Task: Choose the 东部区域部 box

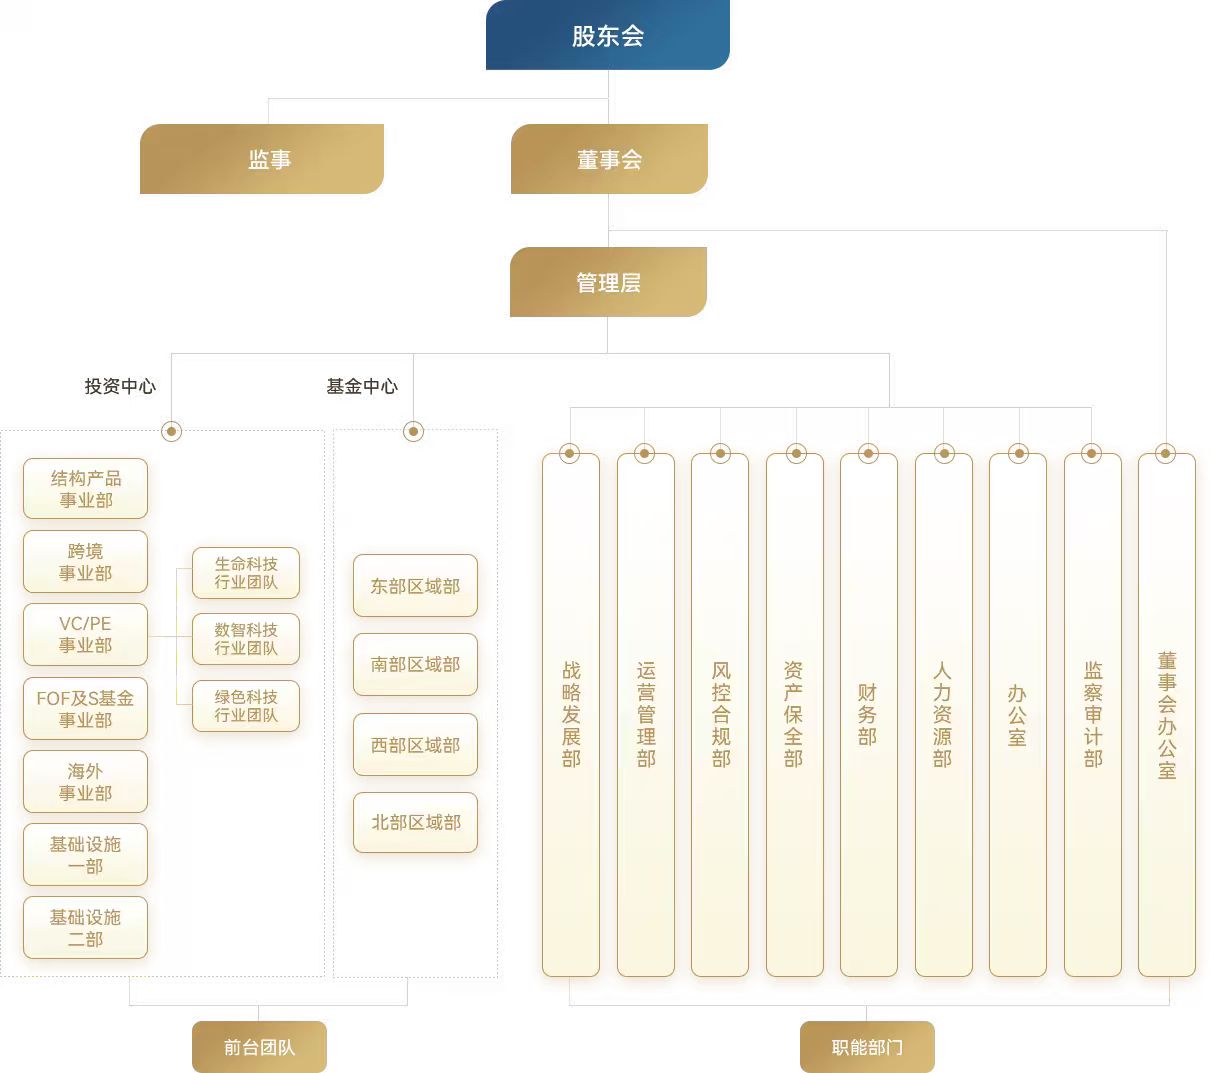Action: click(x=415, y=586)
